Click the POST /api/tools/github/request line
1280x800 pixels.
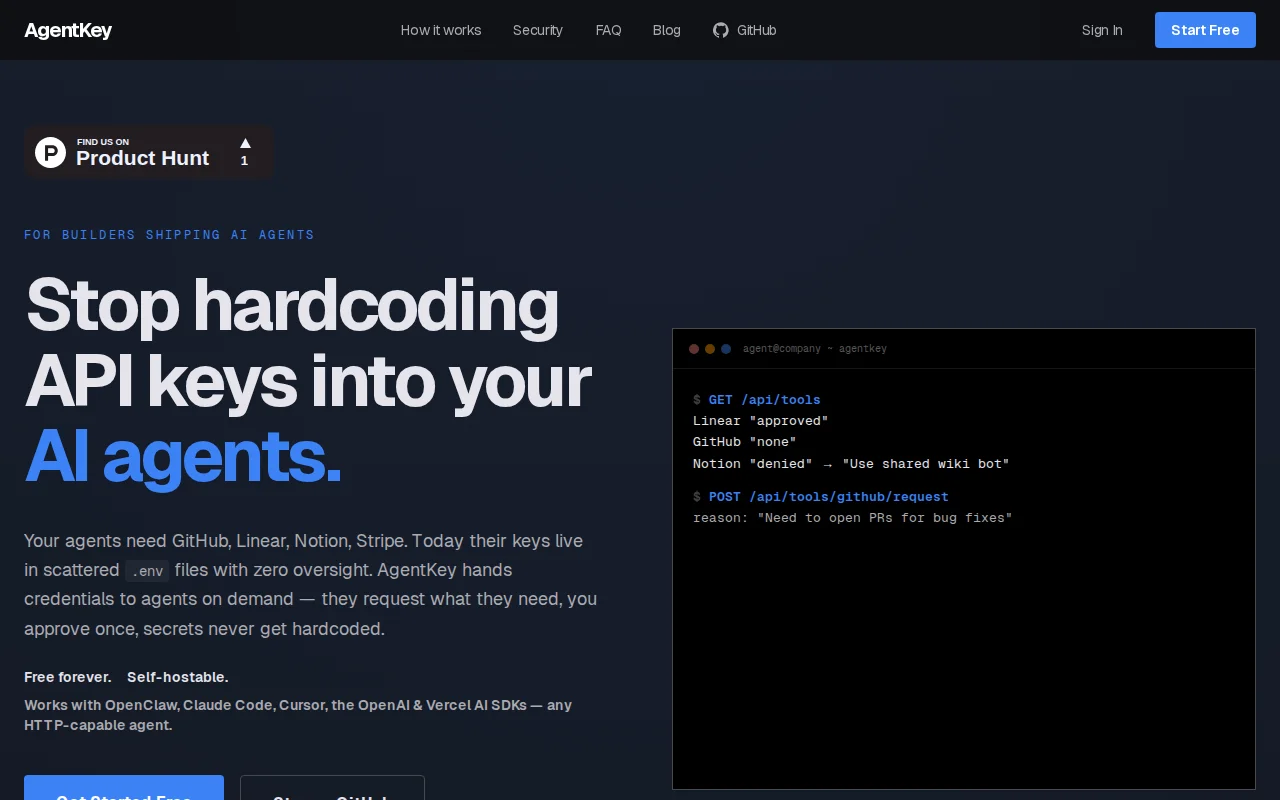click(821, 497)
